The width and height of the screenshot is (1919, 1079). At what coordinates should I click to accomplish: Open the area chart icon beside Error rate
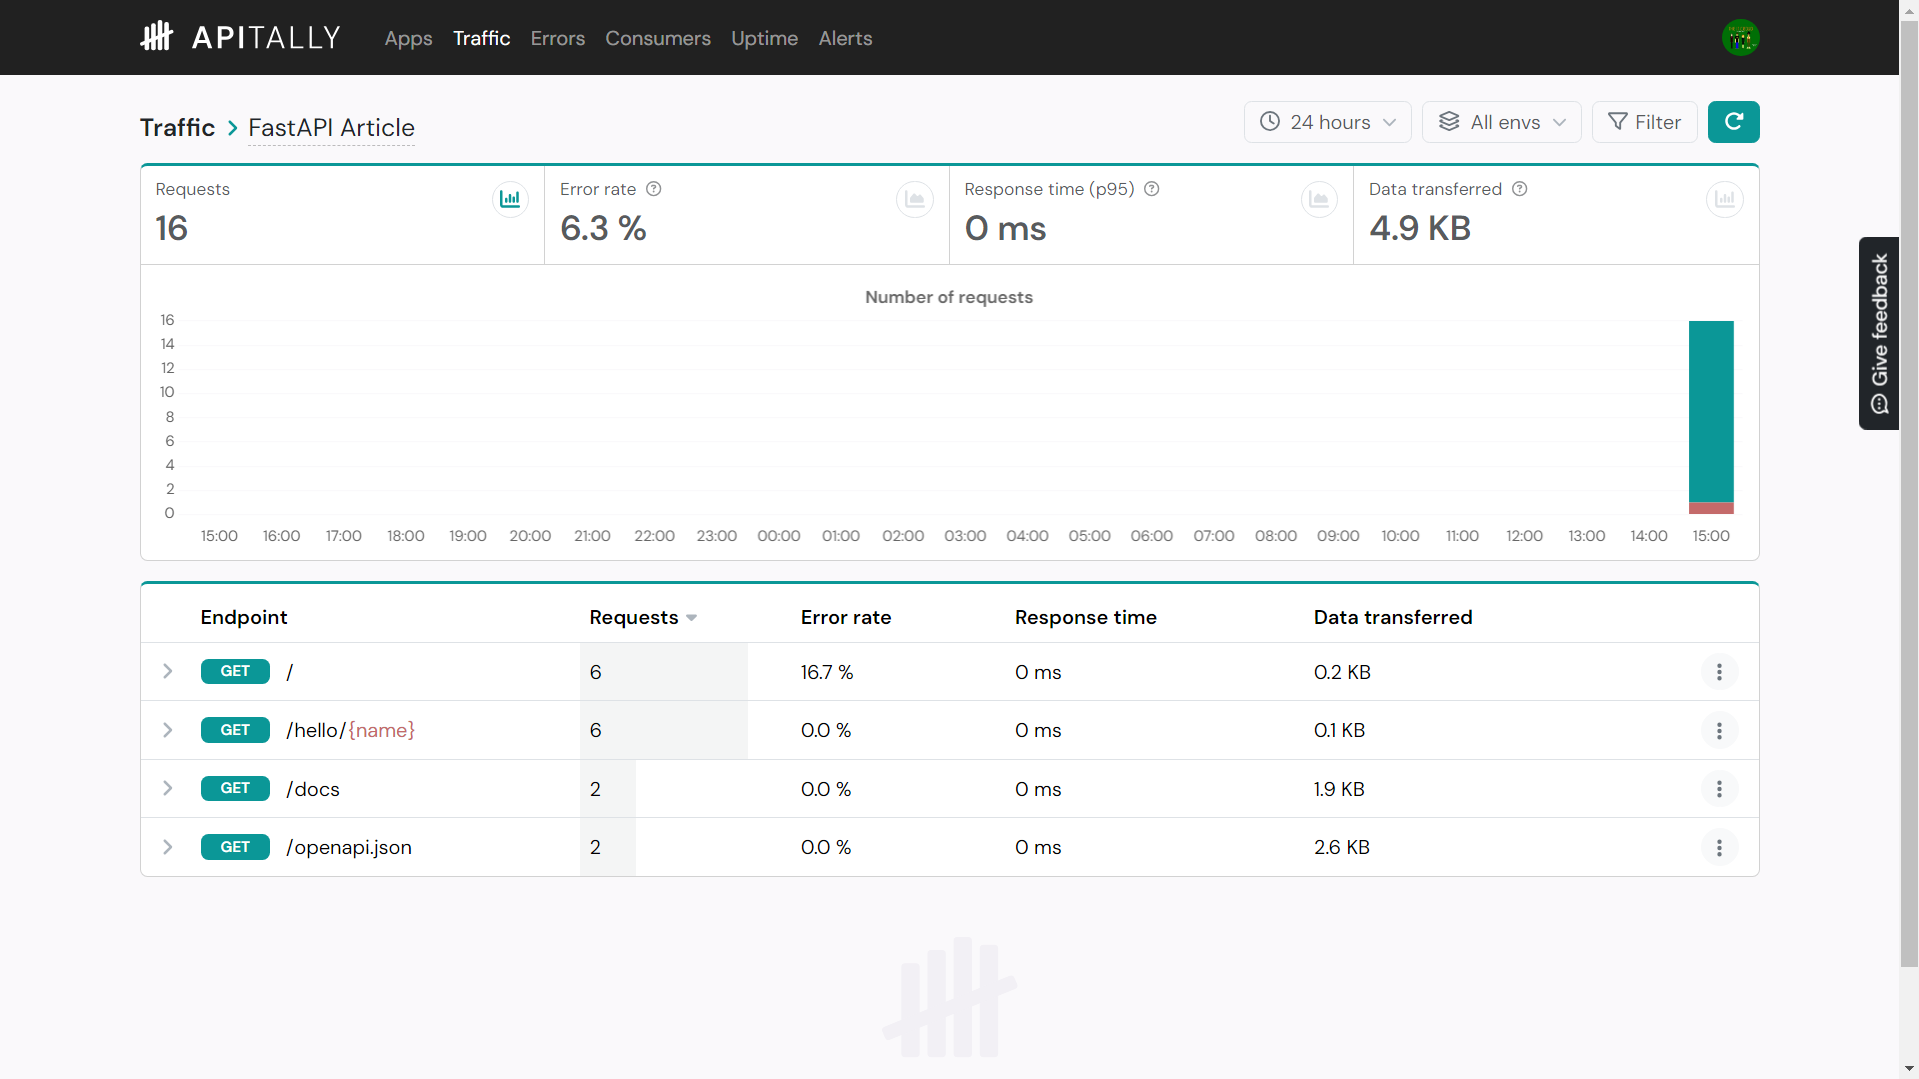click(914, 199)
